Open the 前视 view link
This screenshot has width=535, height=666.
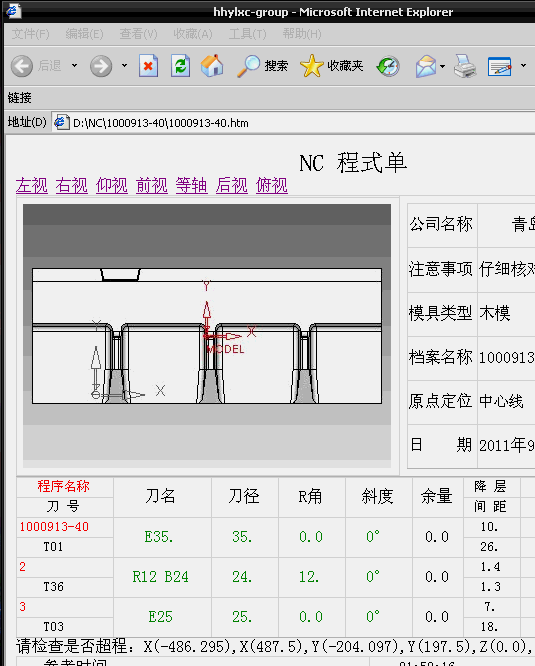point(152,186)
